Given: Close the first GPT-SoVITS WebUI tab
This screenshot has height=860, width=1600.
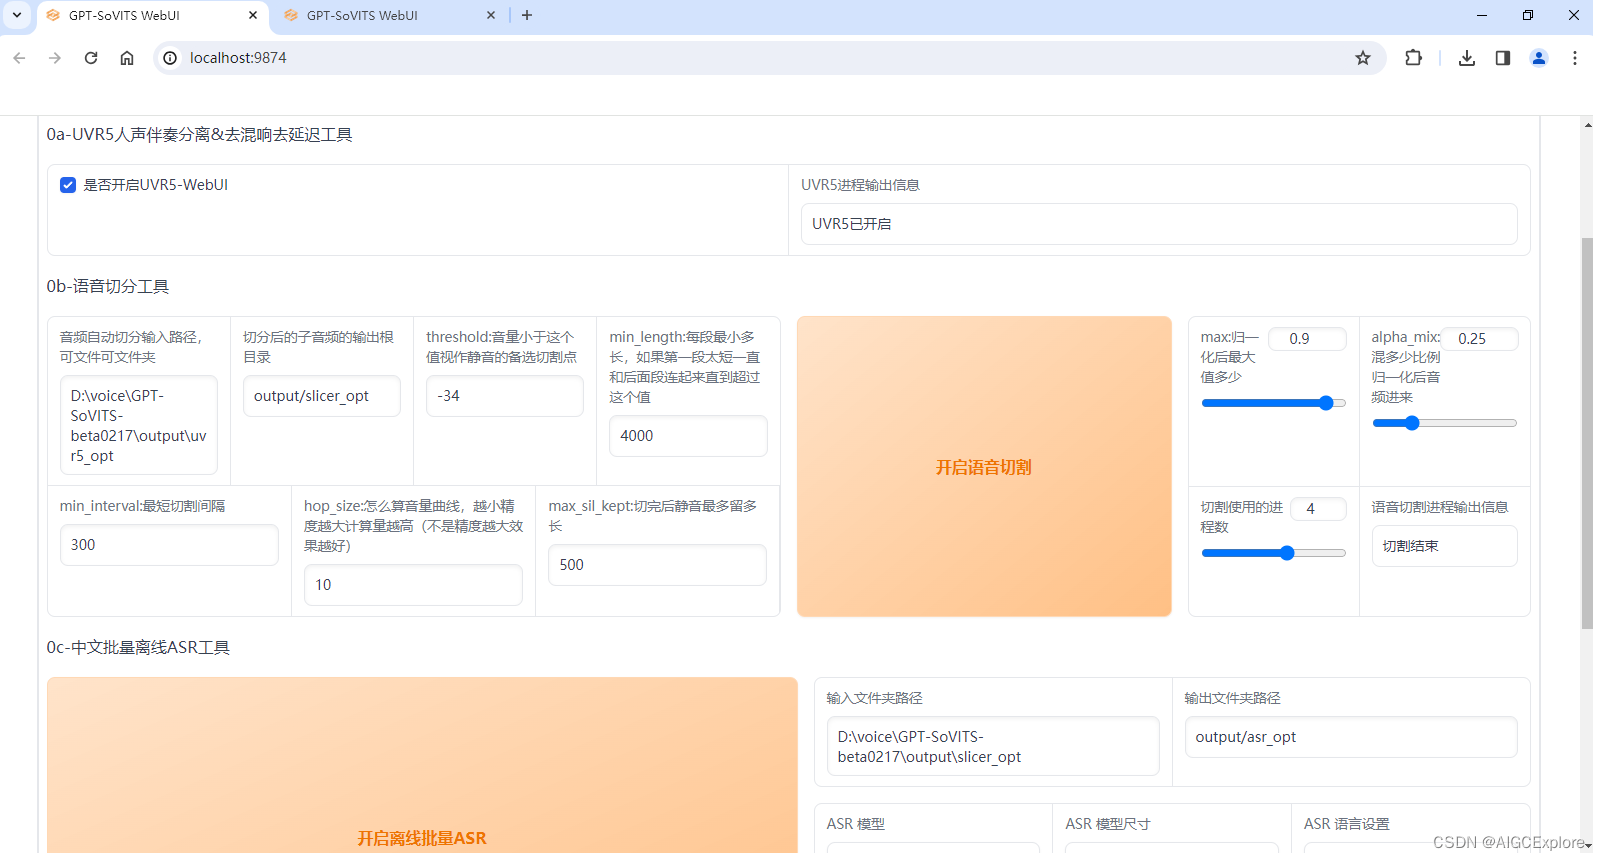Looking at the screenshot, I should click(253, 15).
